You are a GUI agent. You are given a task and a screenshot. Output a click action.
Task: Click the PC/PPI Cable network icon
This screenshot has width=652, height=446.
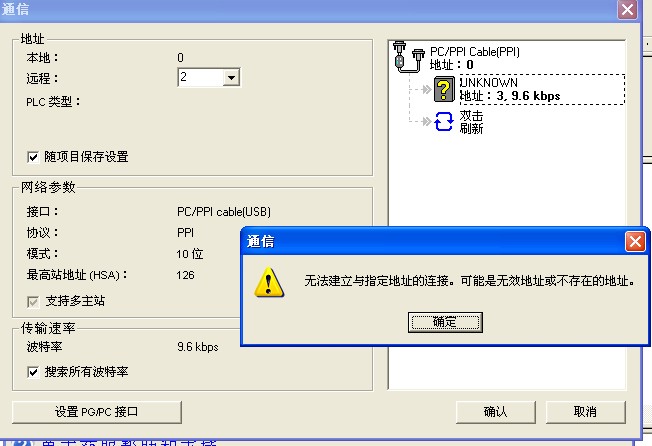tap(408, 57)
